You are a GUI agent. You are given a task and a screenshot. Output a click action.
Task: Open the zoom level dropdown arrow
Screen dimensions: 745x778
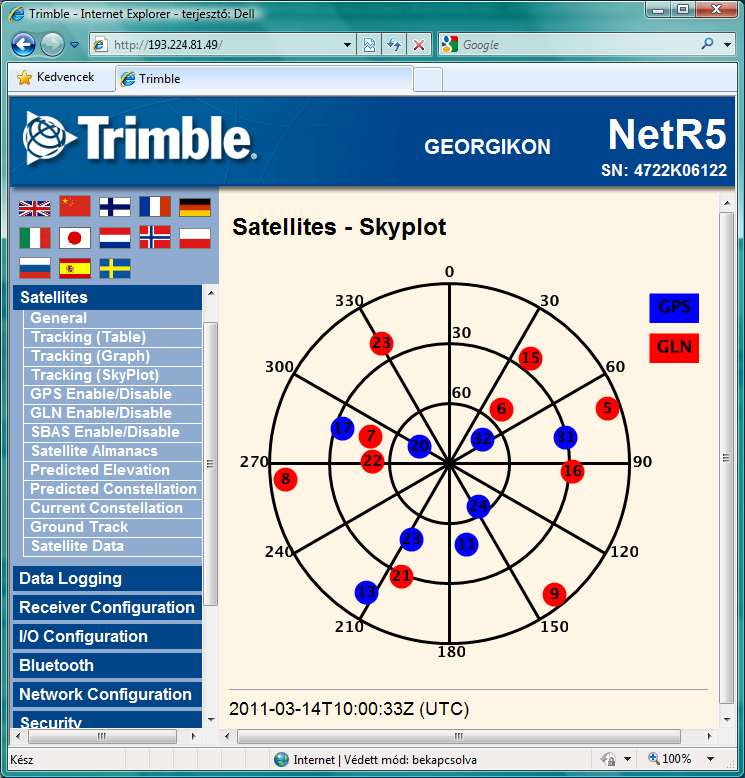pos(710,759)
